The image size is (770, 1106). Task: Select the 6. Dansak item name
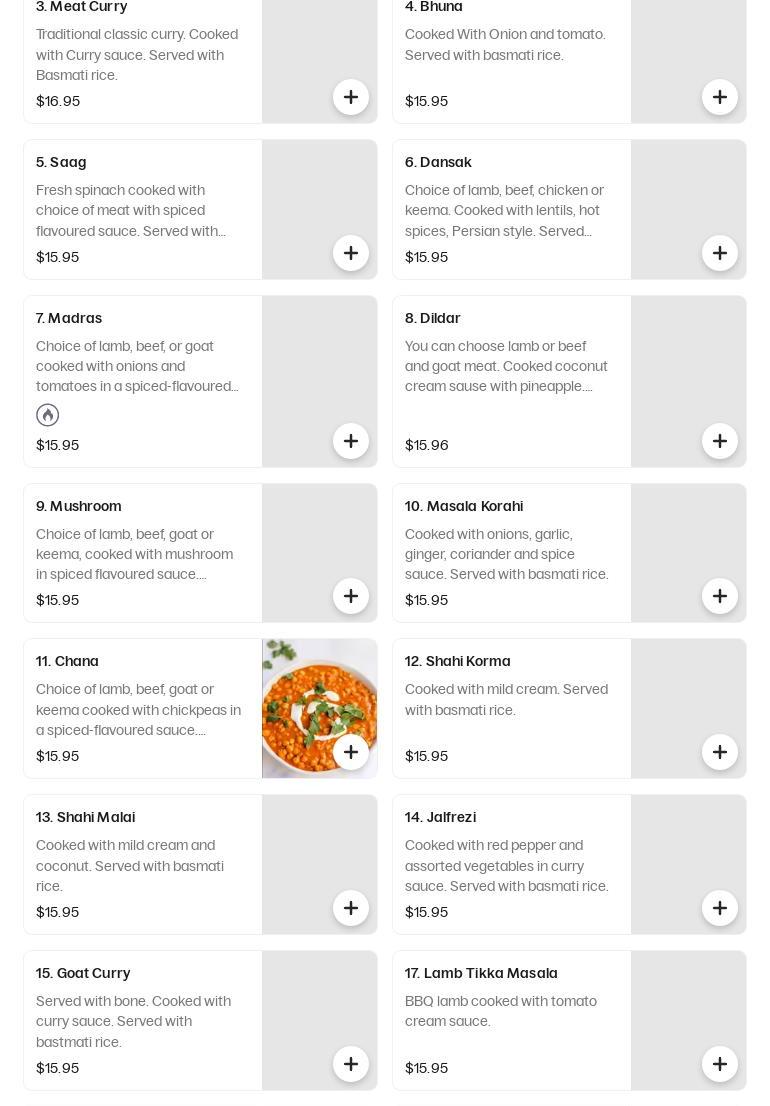point(438,162)
